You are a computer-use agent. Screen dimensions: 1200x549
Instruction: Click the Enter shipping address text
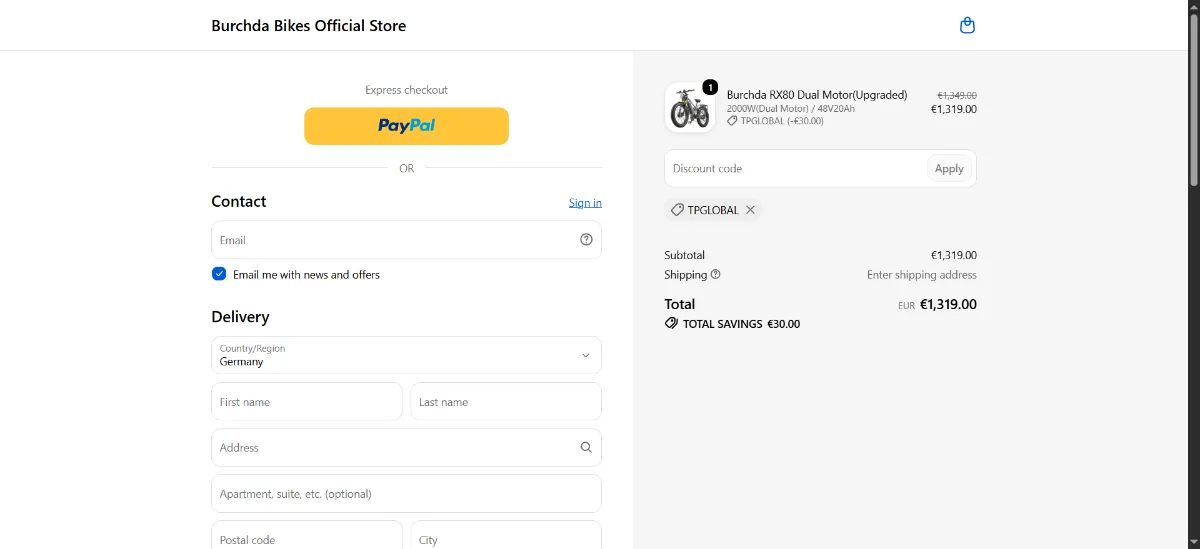coord(922,274)
